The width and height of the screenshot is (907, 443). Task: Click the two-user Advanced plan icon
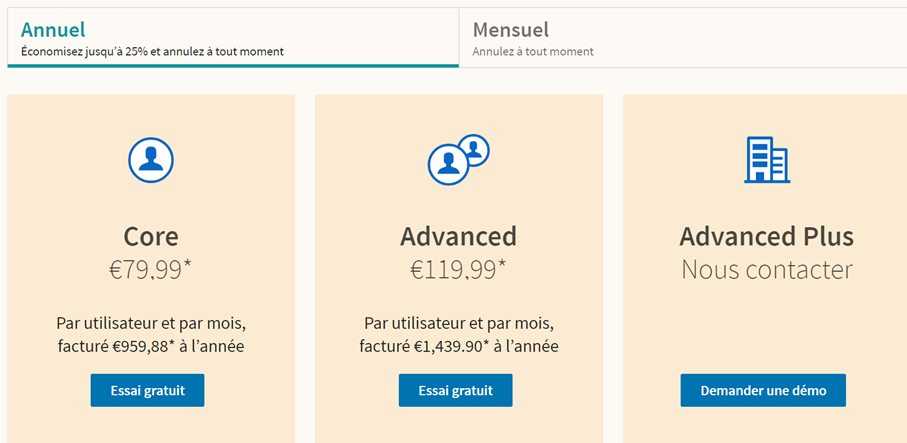click(x=459, y=160)
